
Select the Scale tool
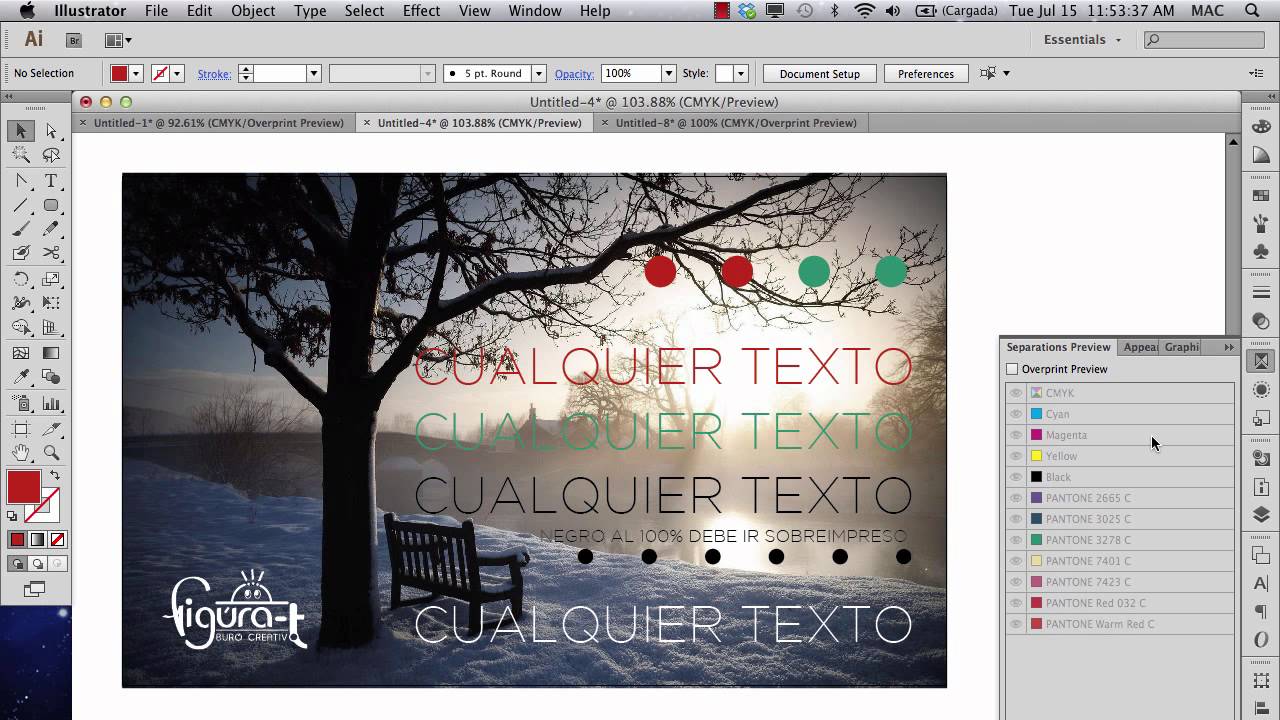(51, 279)
